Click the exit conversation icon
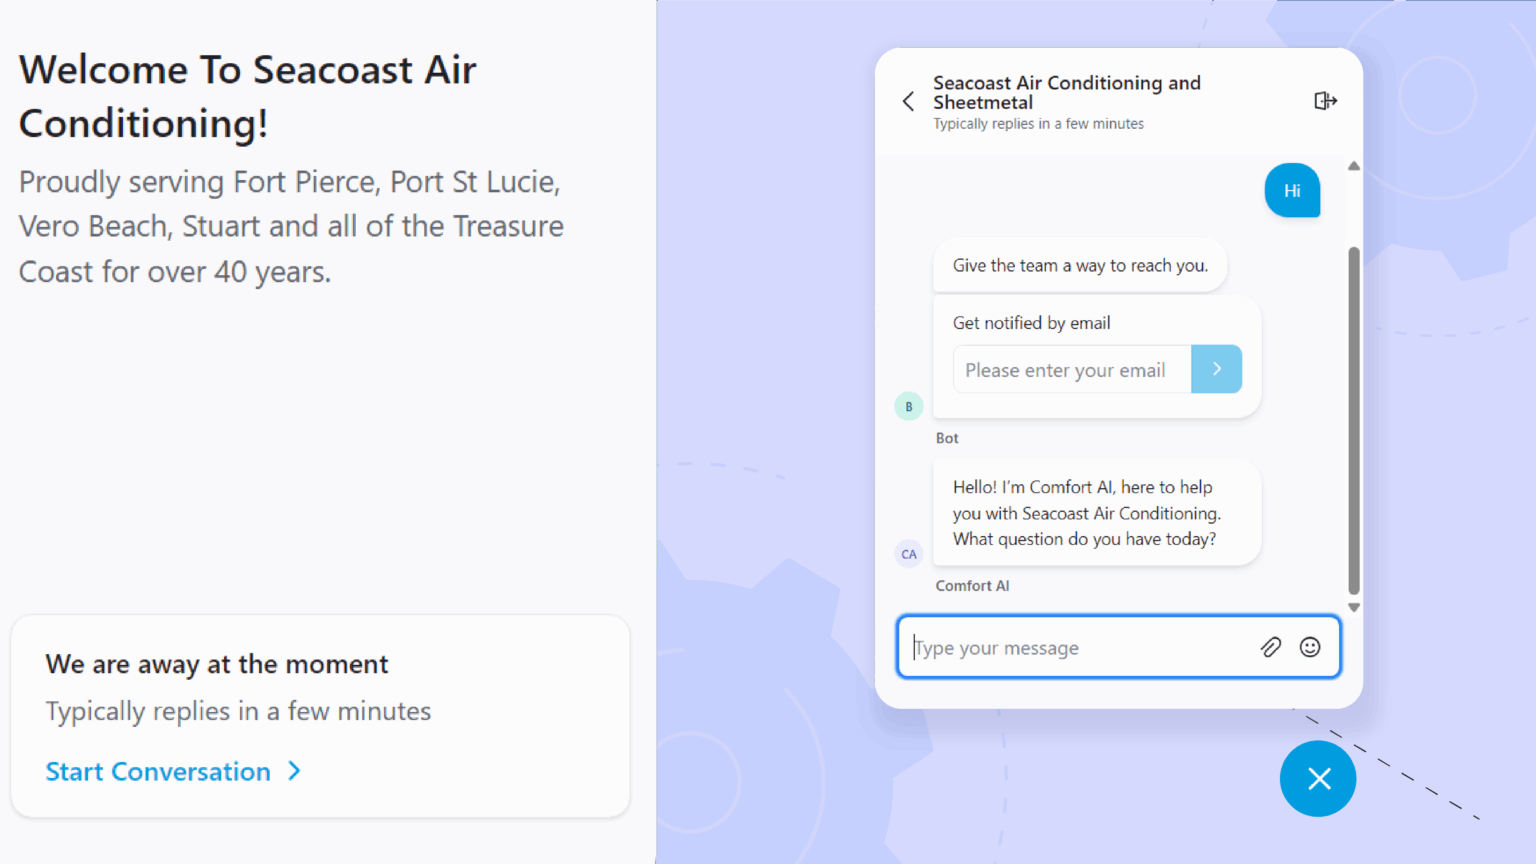The height and width of the screenshot is (864, 1536). tap(1325, 101)
